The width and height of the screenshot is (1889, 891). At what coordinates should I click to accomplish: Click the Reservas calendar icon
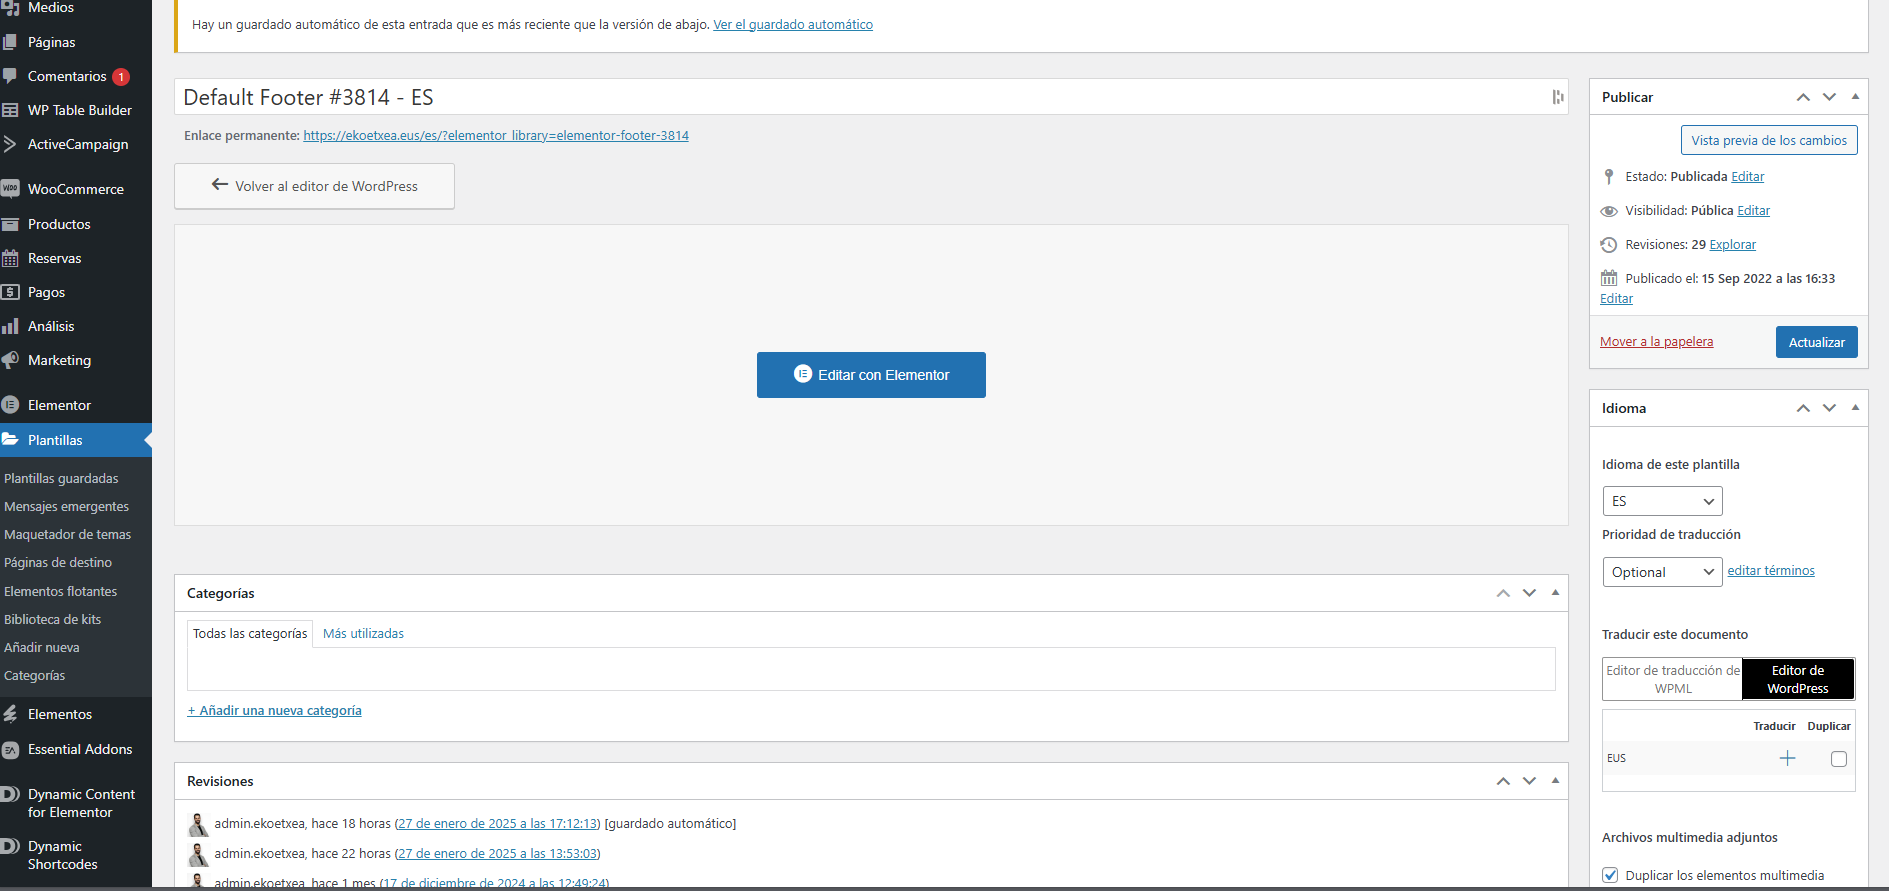pyautogui.click(x=10, y=258)
